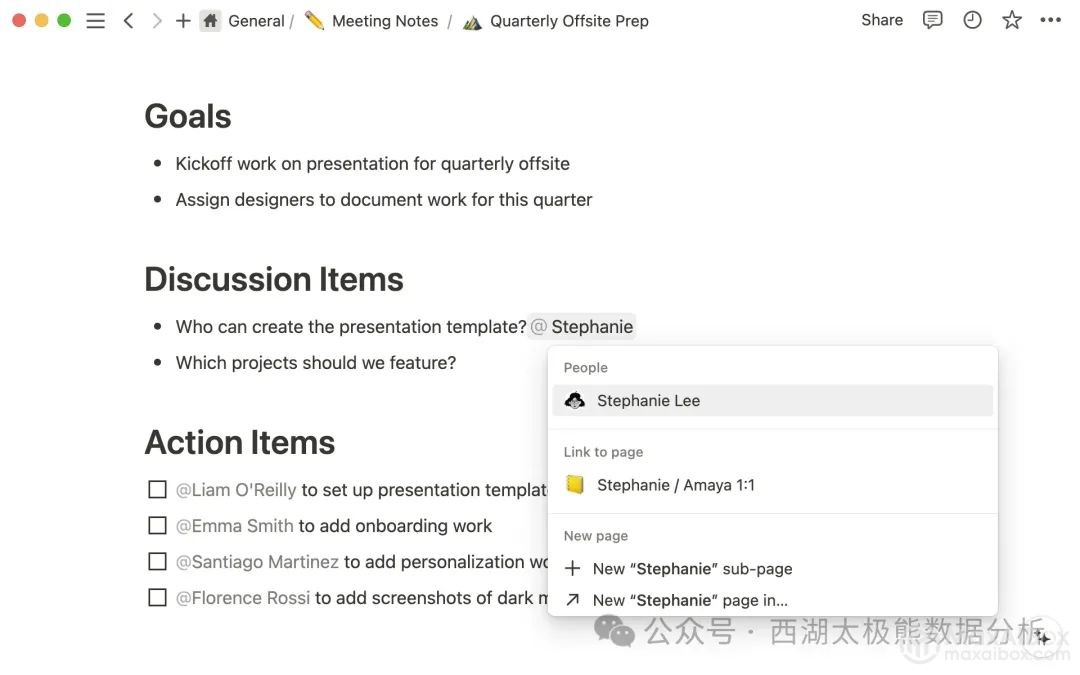Screen dimensions: 1080x675
Task: Open the sidebar hamburger menu
Action: point(96,21)
